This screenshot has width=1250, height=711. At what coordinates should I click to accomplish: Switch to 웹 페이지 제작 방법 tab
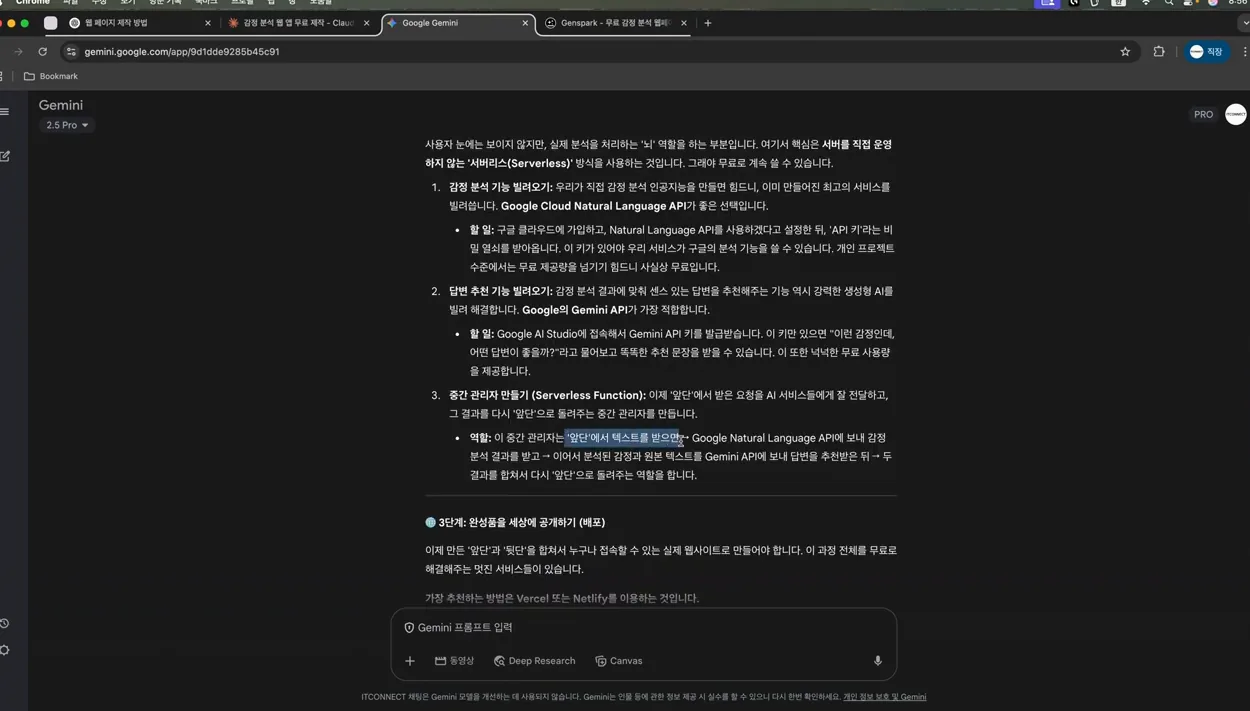[x=140, y=23]
